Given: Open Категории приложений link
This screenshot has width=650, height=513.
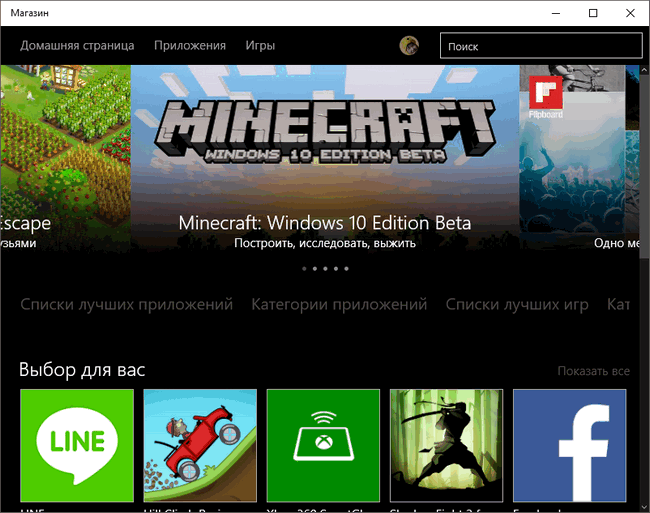Looking at the screenshot, I should [x=339, y=305].
